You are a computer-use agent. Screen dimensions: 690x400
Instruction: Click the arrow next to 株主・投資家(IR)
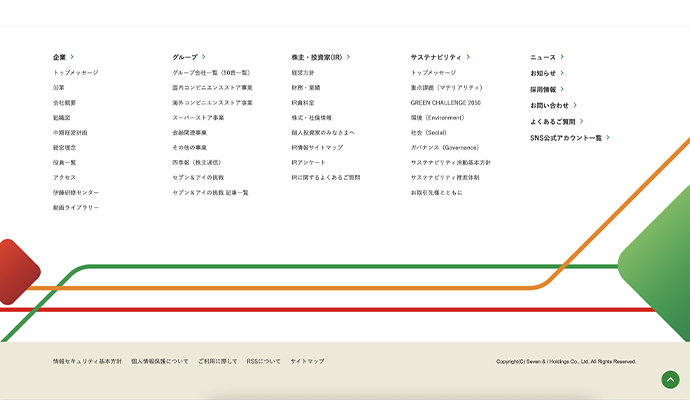[x=349, y=57]
